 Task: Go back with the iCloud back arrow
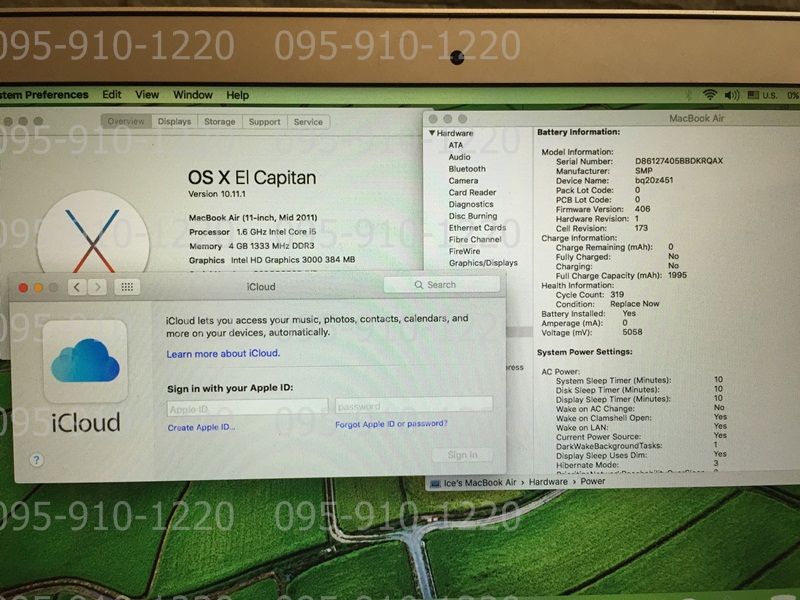[x=77, y=287]
